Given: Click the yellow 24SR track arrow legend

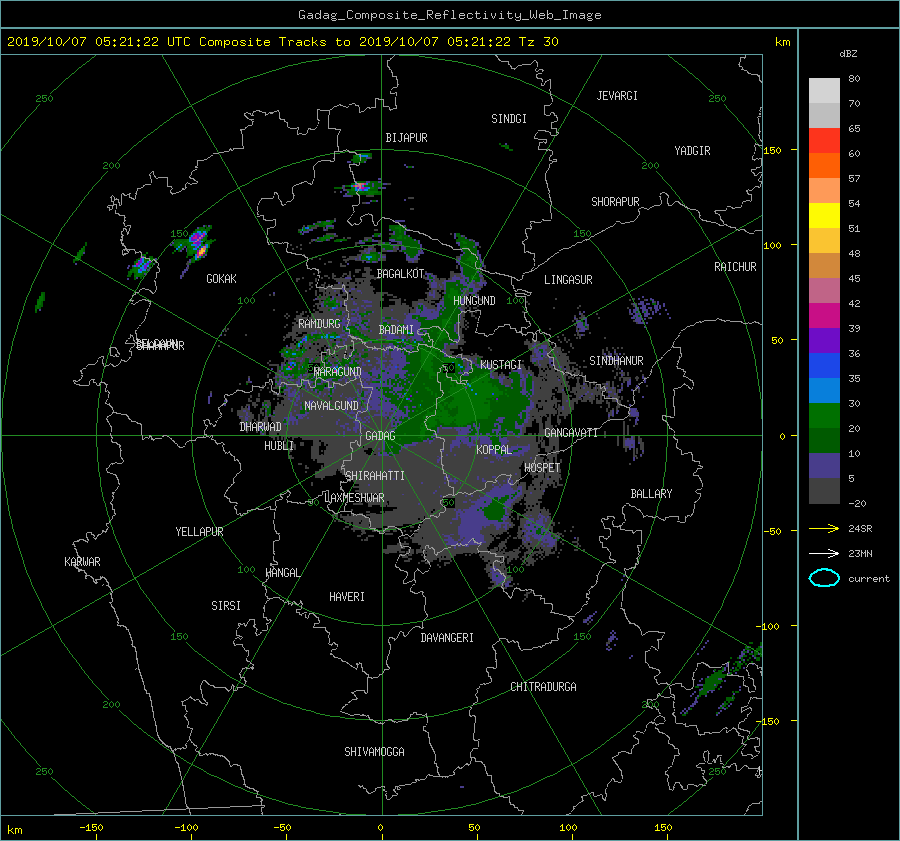Looking at the screenshot, I should coord(824,528).
